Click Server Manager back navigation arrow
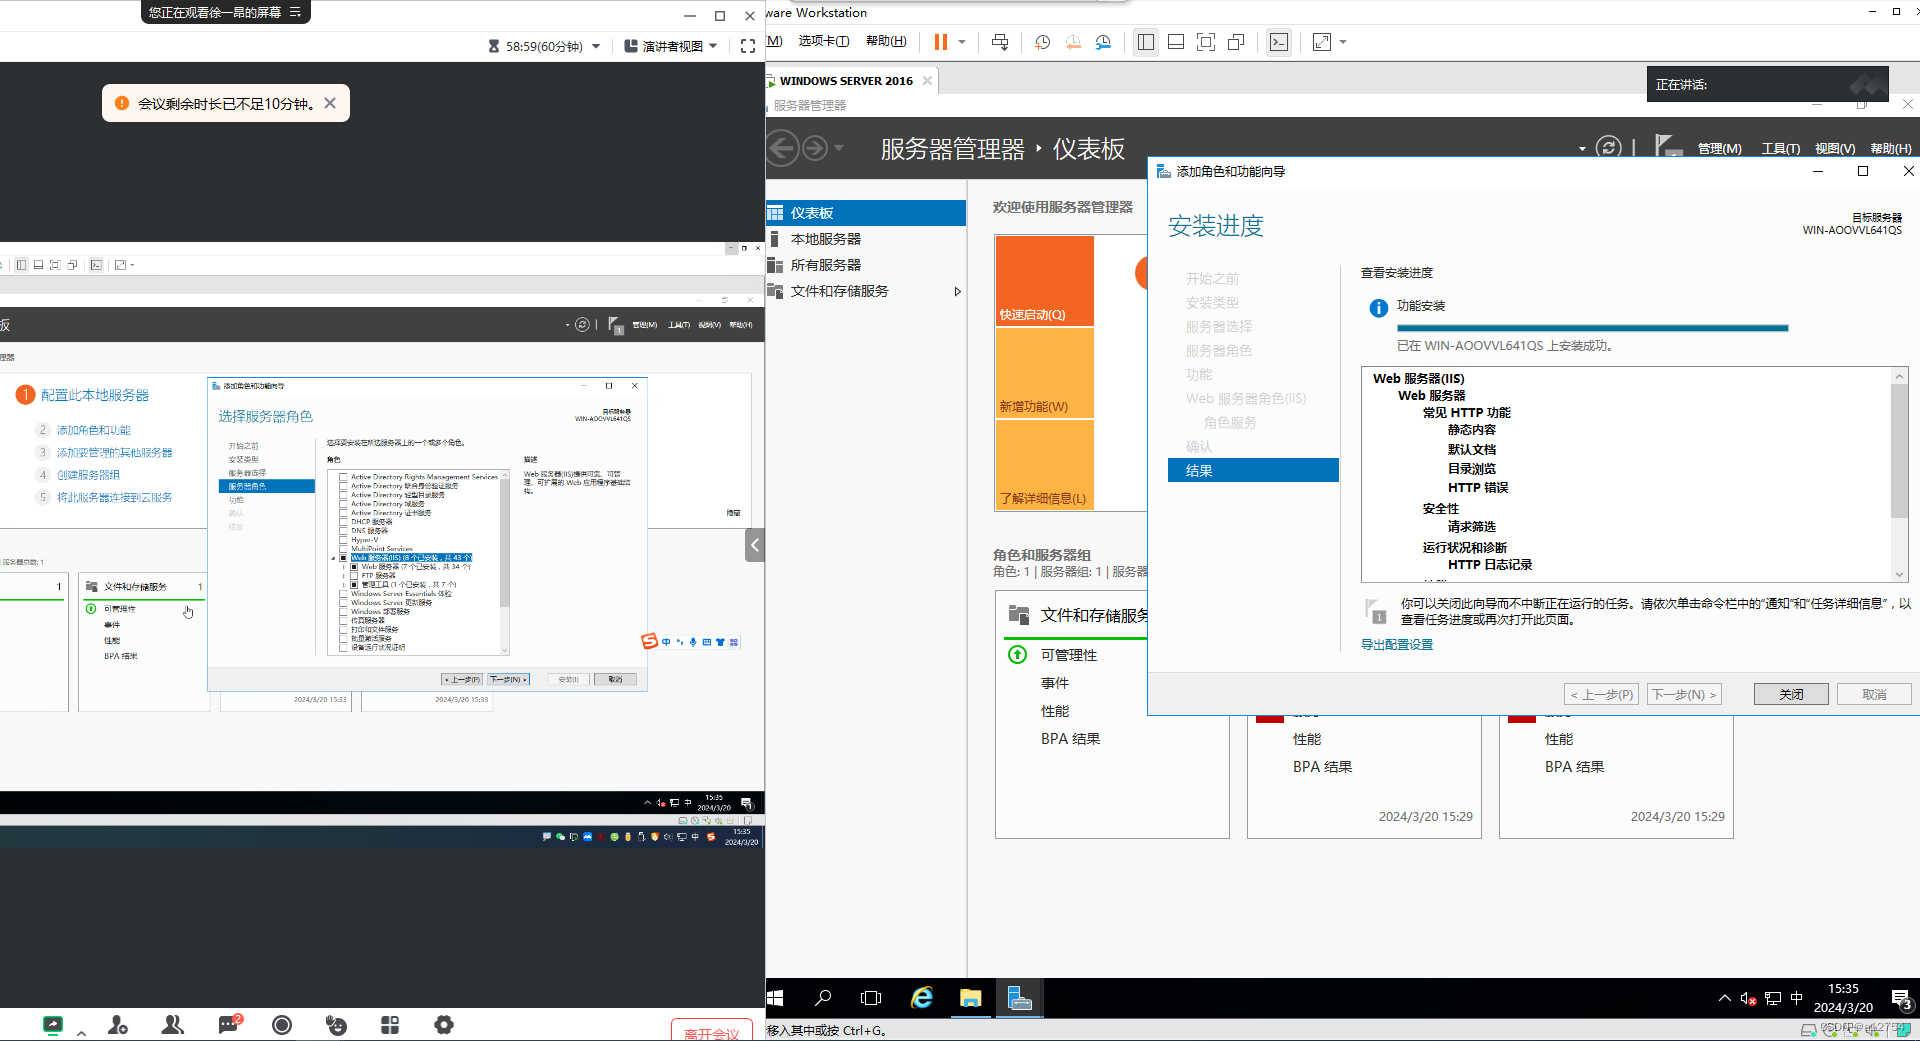The image size is (1920, 1041). 783,148
